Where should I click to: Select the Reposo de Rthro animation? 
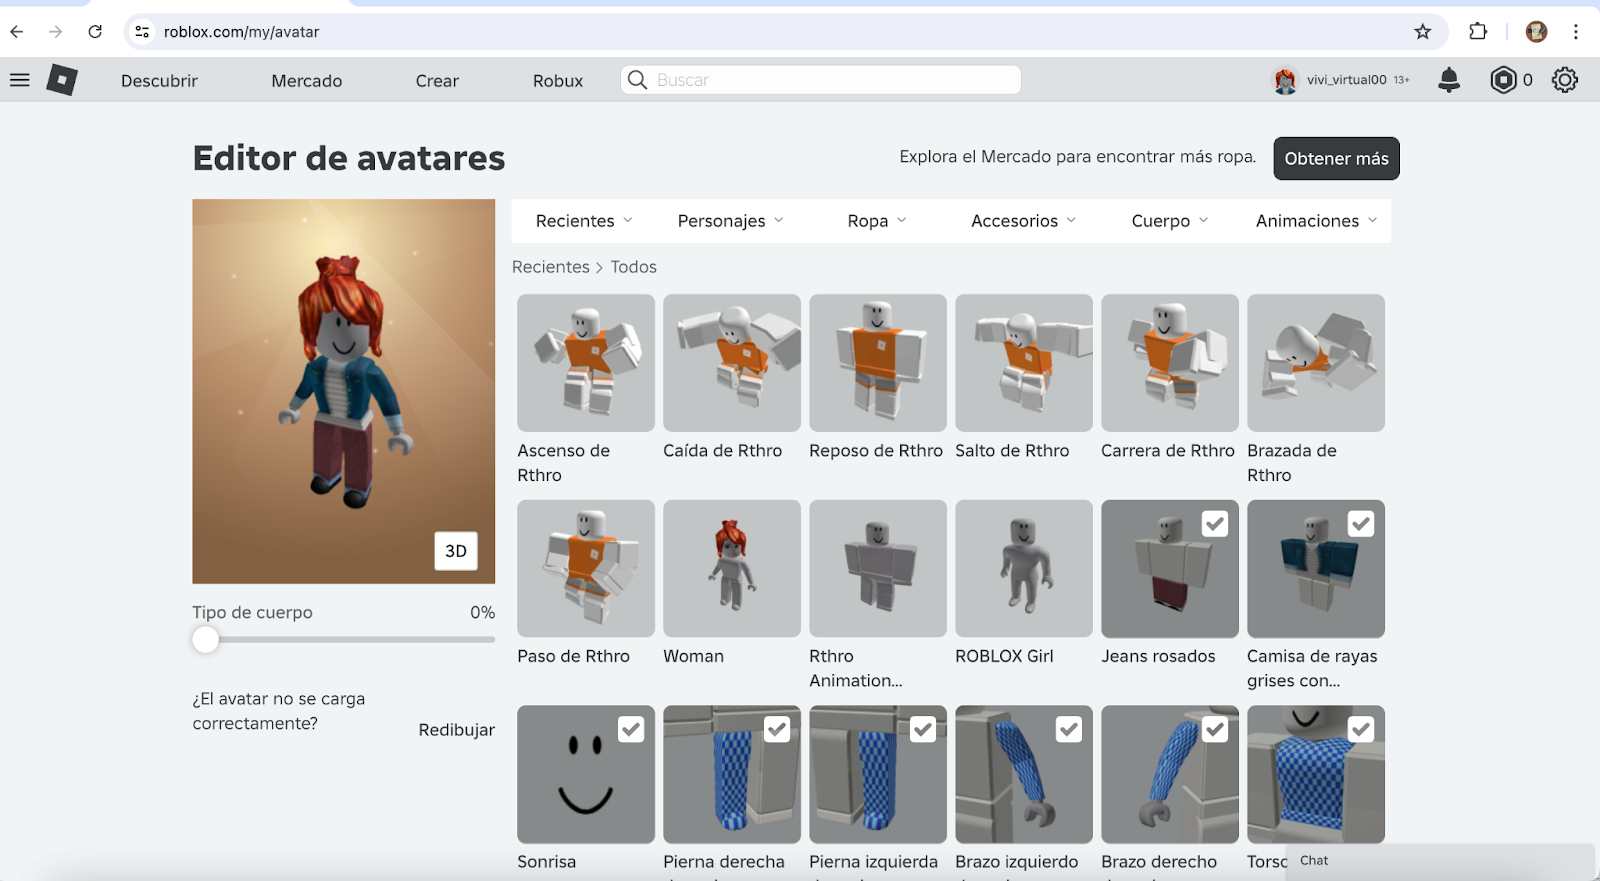878,363
